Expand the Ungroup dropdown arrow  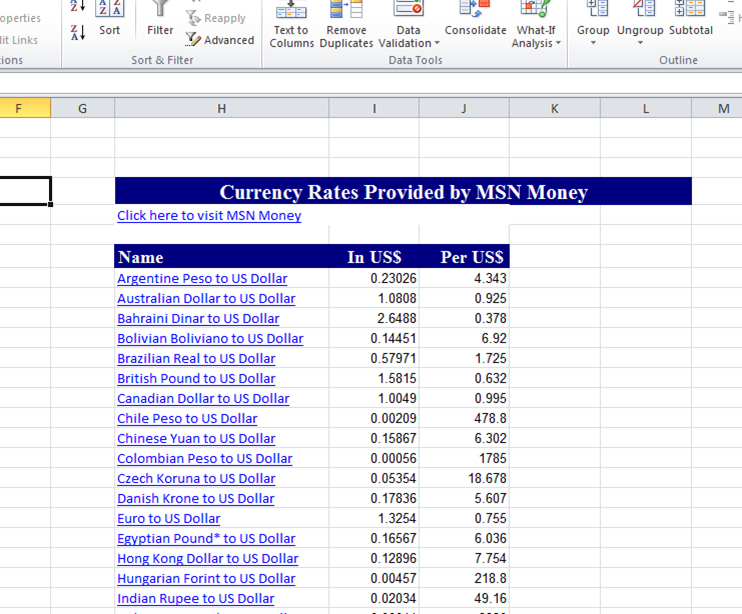[x=640, y=43]
